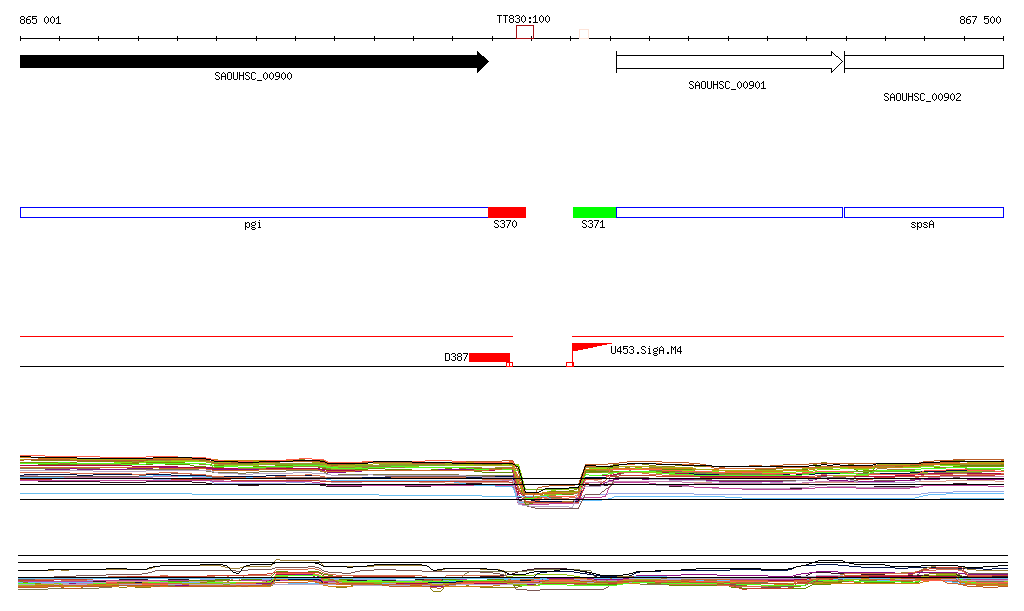
Task: Click the small white box on ruler
Action: pyautogui.click(x=584, y=36)
